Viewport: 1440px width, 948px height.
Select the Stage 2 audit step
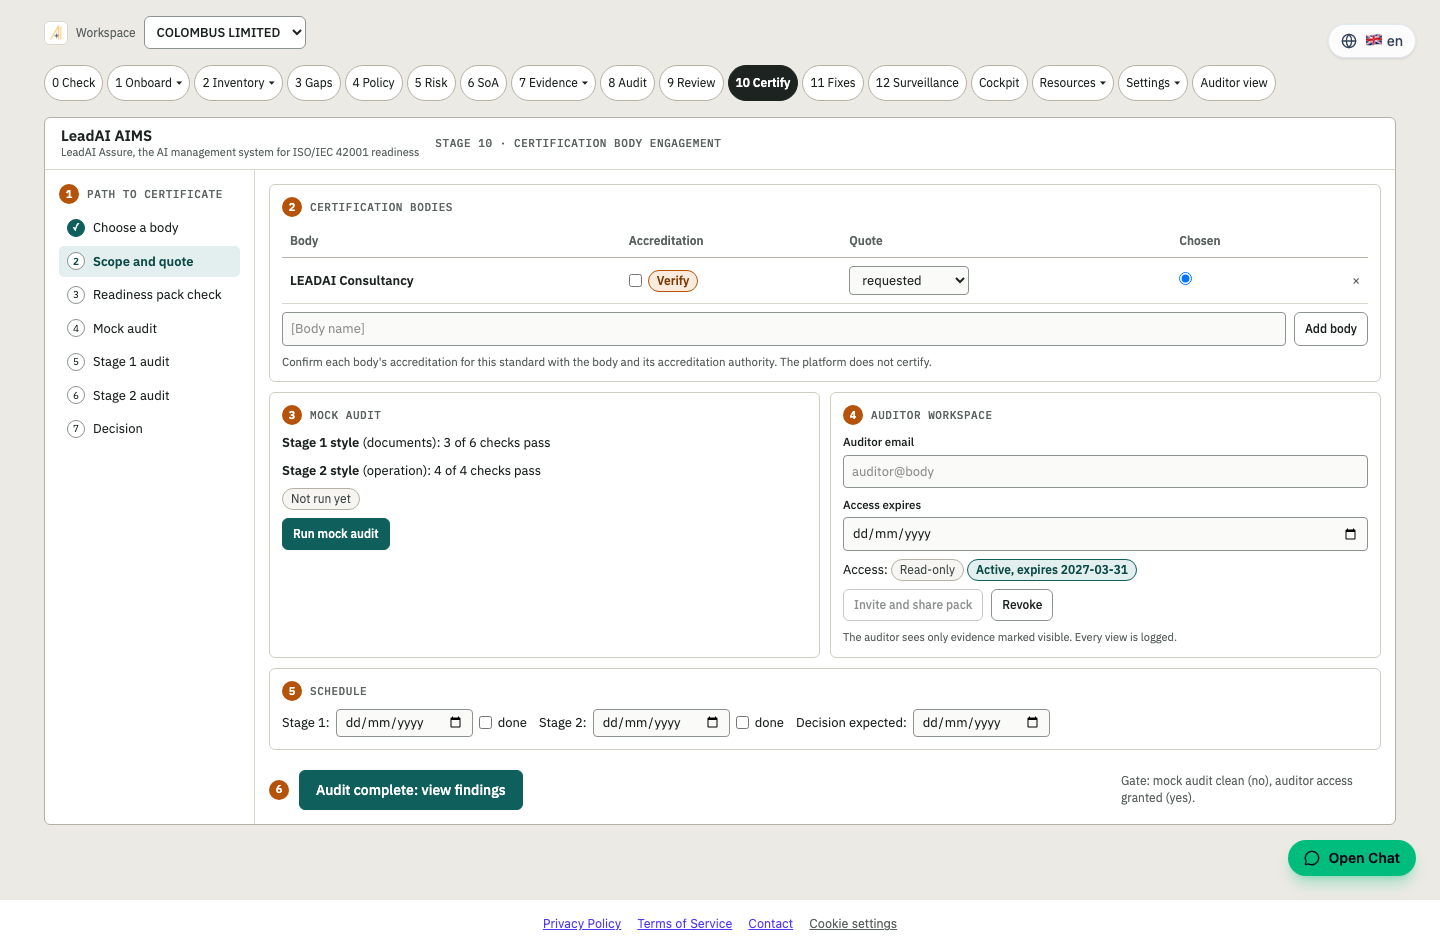coord(149,396)
